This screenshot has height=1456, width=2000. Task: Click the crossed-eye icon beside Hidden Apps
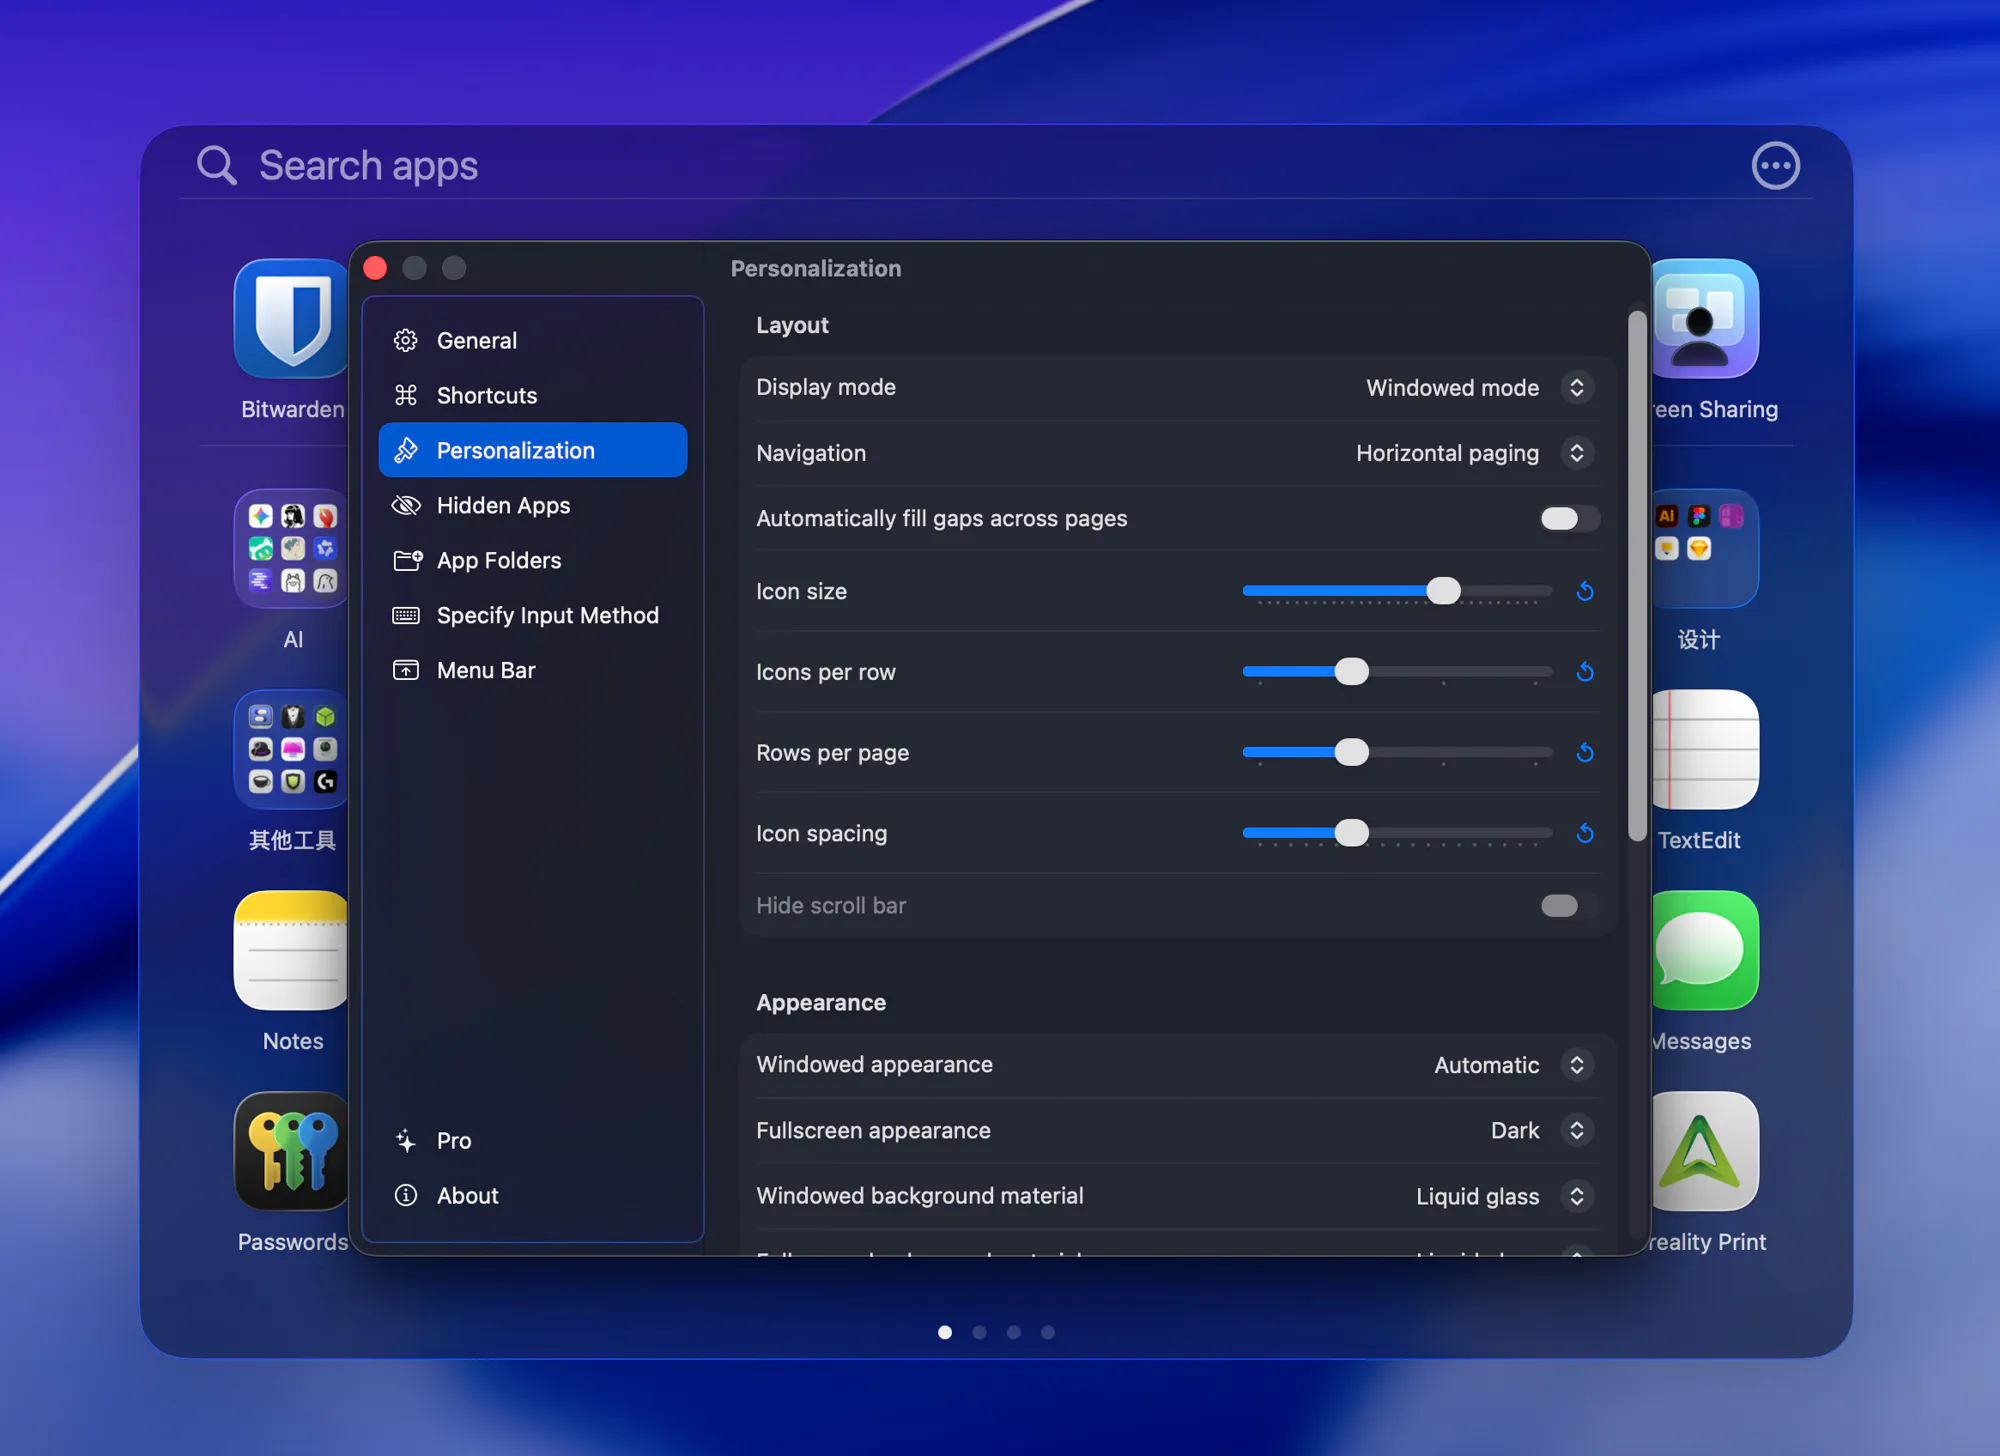405,506
